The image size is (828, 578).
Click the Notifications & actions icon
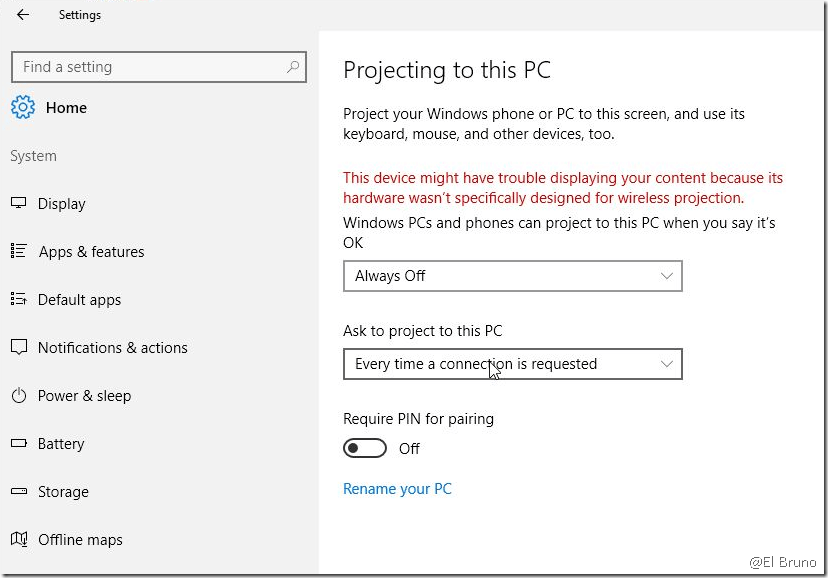tap(18, 347)
